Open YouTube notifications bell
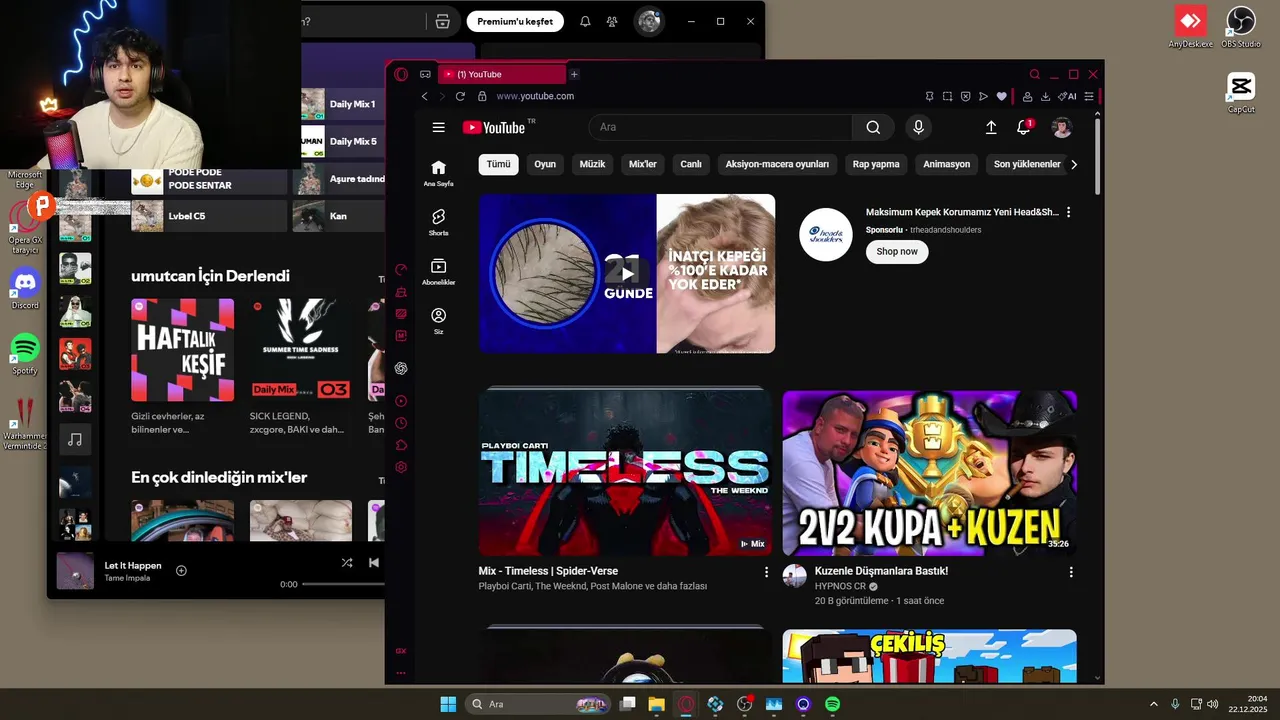This screenshot has height=720, width=1280. coord(1023,127)
